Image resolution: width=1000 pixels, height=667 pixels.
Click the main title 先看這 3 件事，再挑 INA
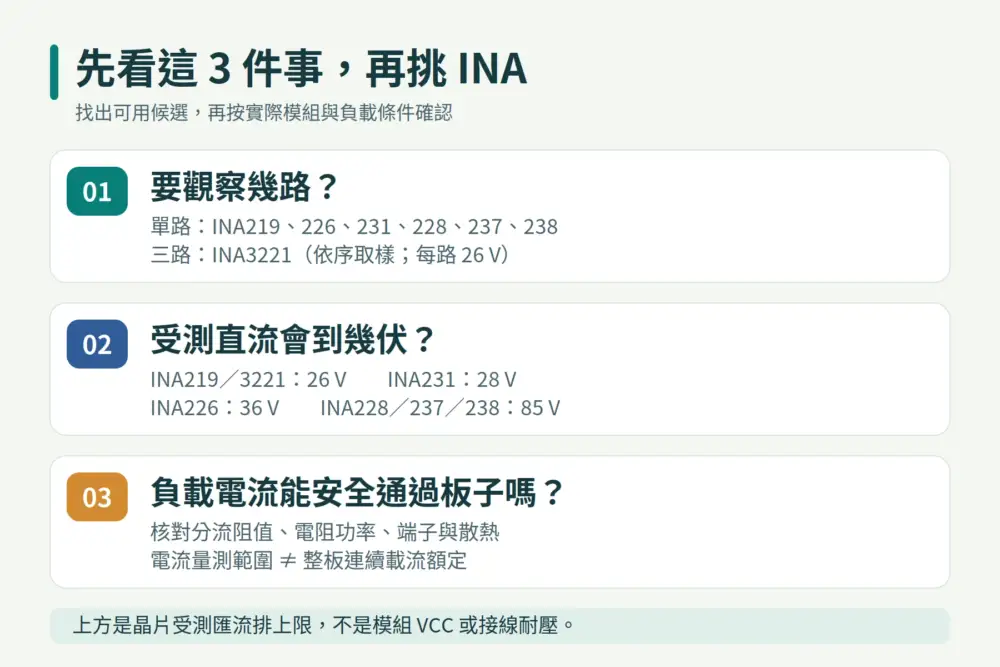[302, 68]
